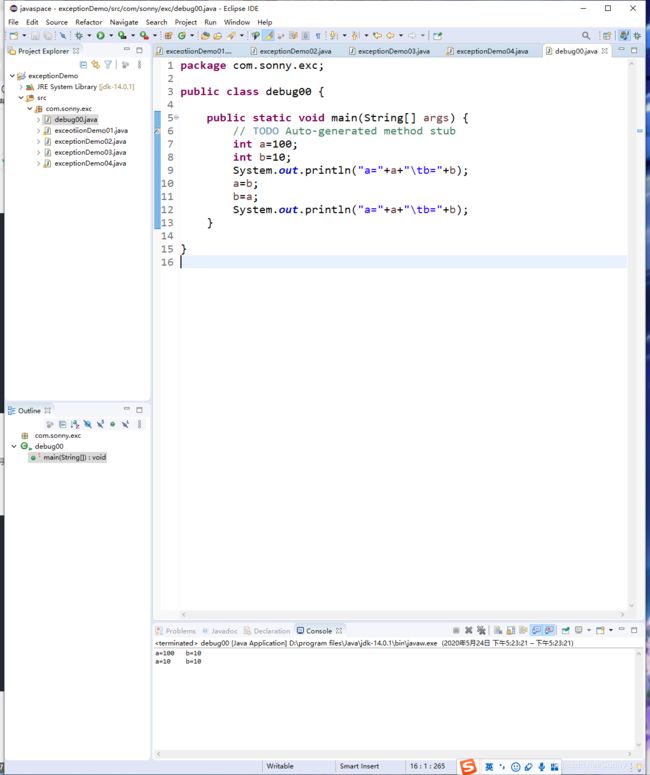Toggle Show Whitespace Characters pilcrow icon
The height and width of the screenshot is (775, 650).
[x=318, y=36]
